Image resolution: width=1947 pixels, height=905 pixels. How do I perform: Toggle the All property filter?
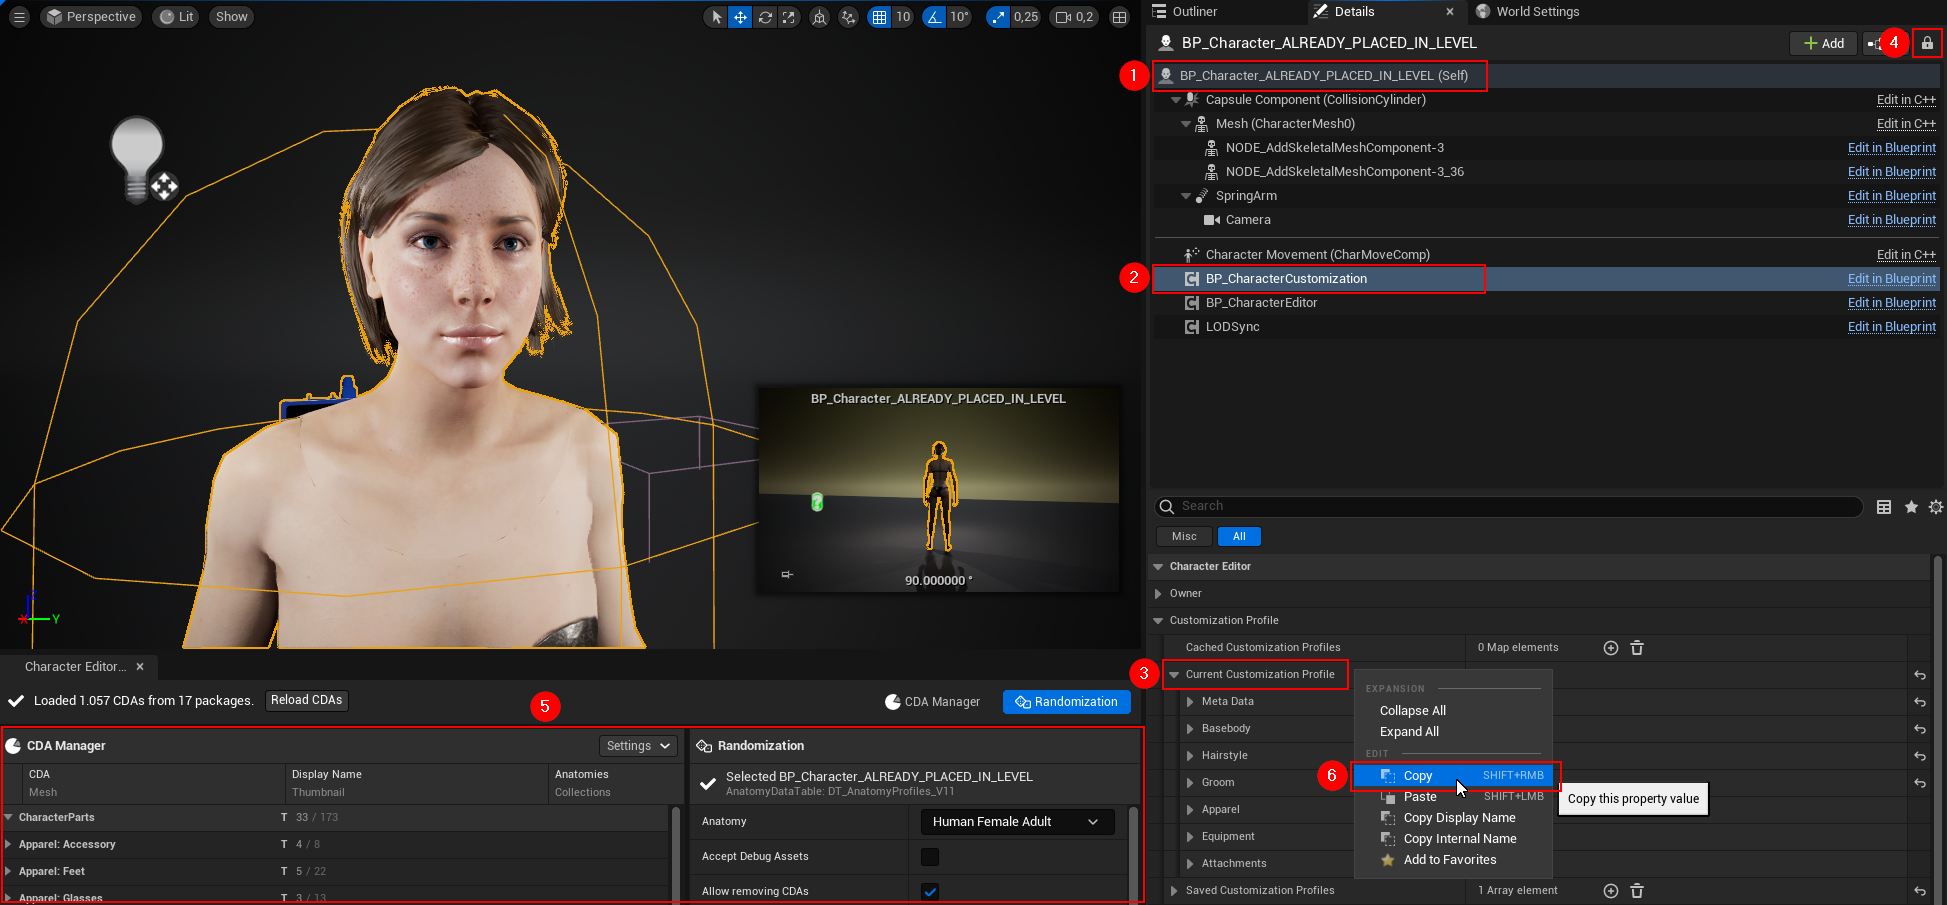pos(1239,537)
